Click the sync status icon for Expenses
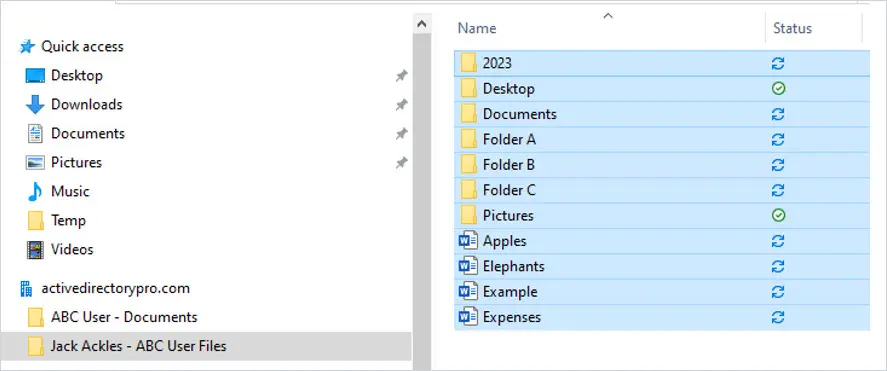887x371 pixels. (778, 317)
